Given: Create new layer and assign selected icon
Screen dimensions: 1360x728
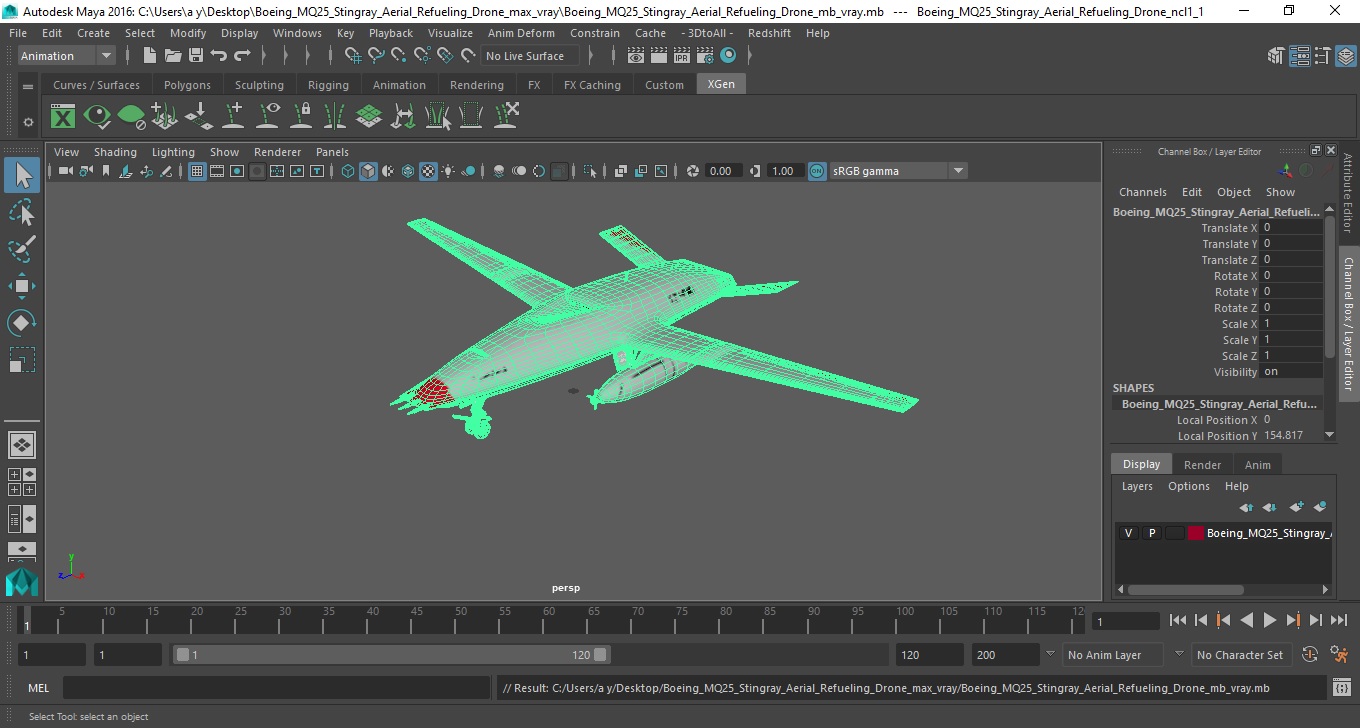Looking at the screenshot, I should (x=1320, y=507).
